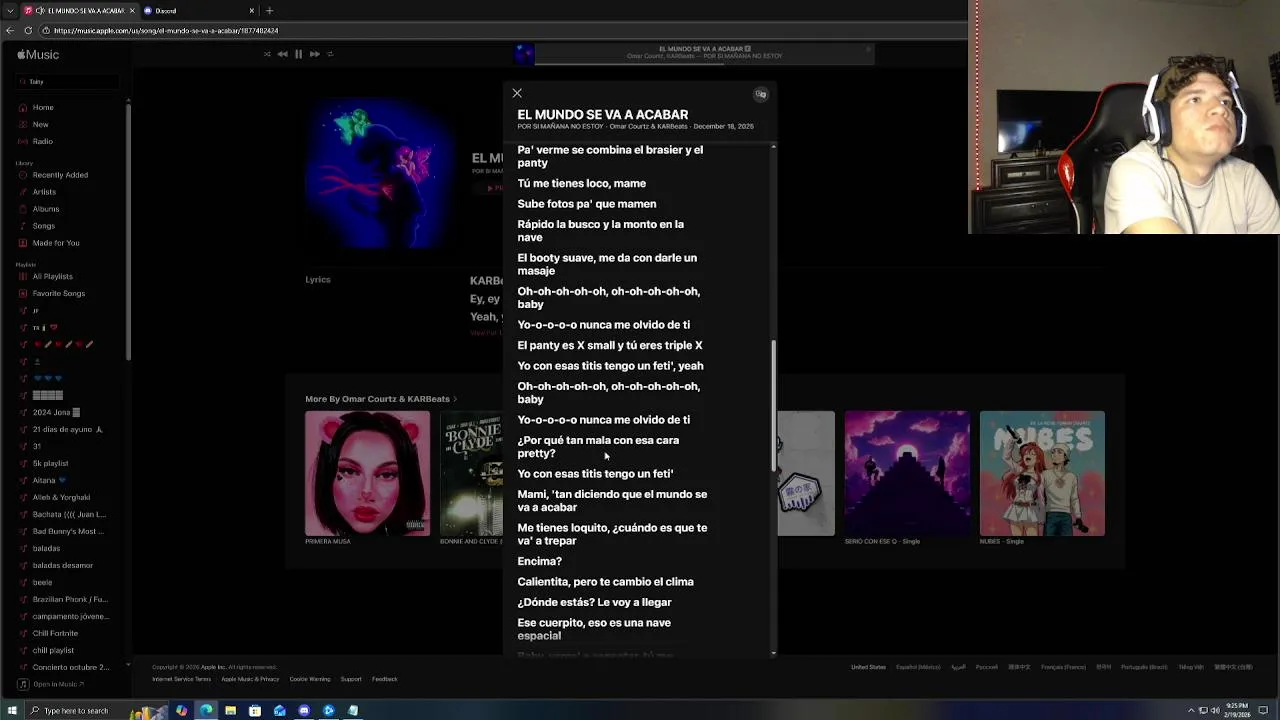The height and width of the screenshot is (720, 1280).
Task: Open the PRIMERA MUSA album cover
Action: point(367,473)
